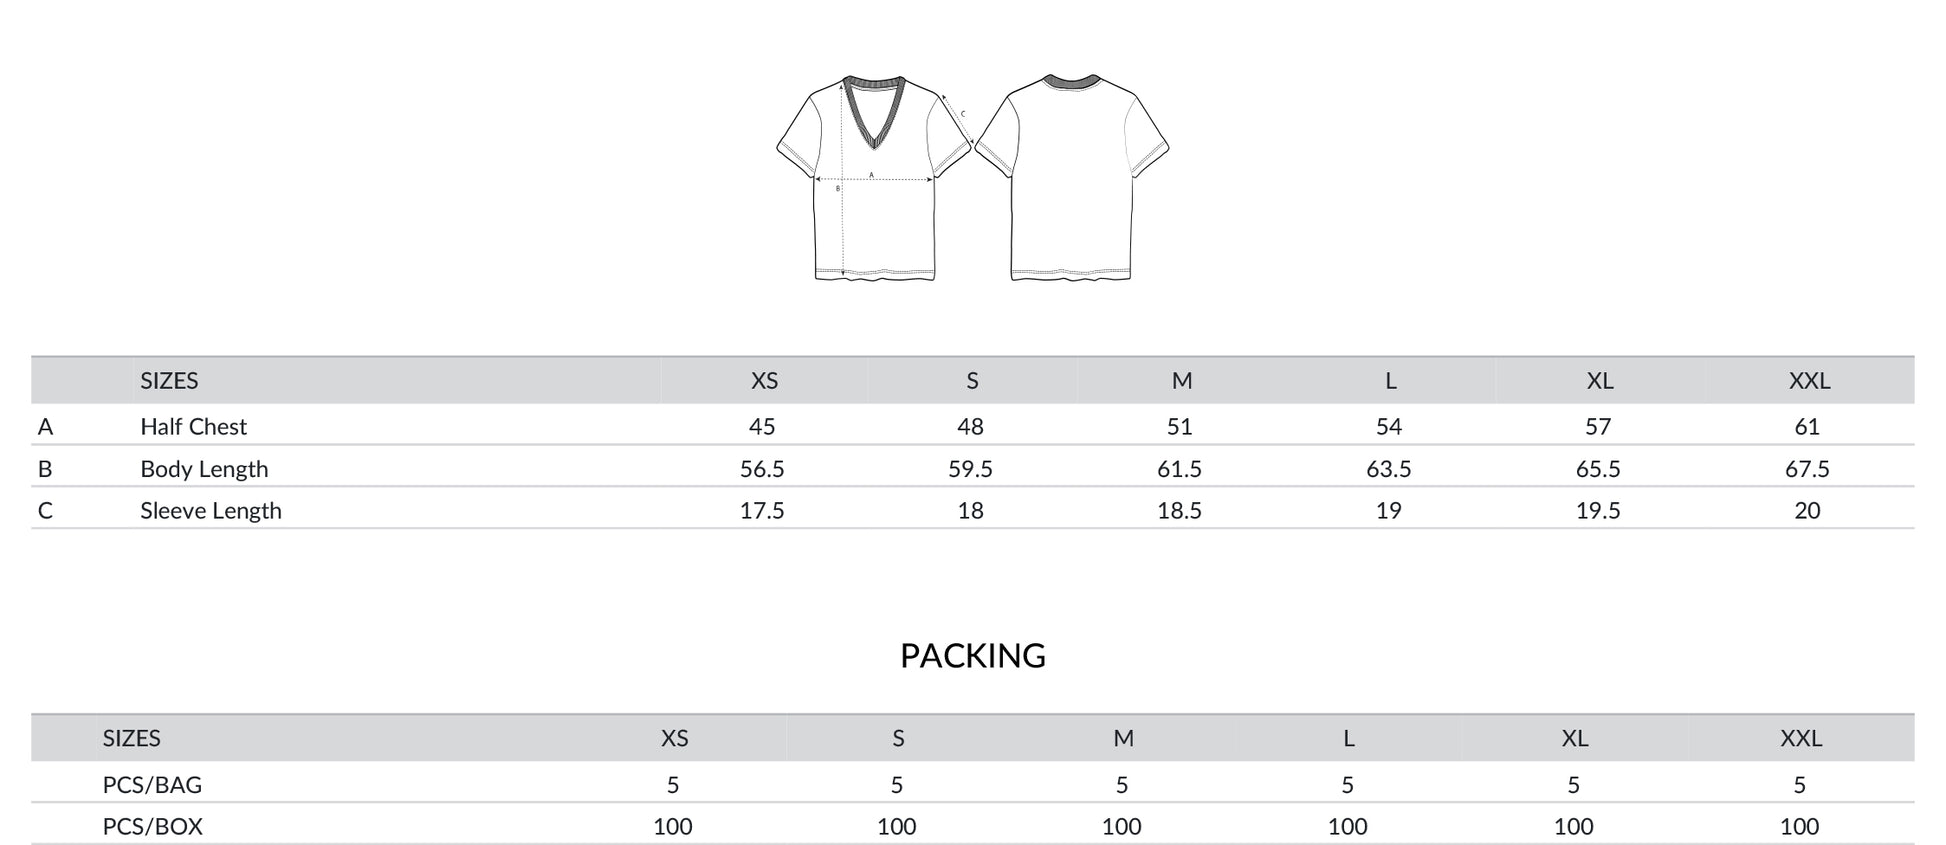
Task: Select the XL column header in packing table
Action: coord(1575,739)
